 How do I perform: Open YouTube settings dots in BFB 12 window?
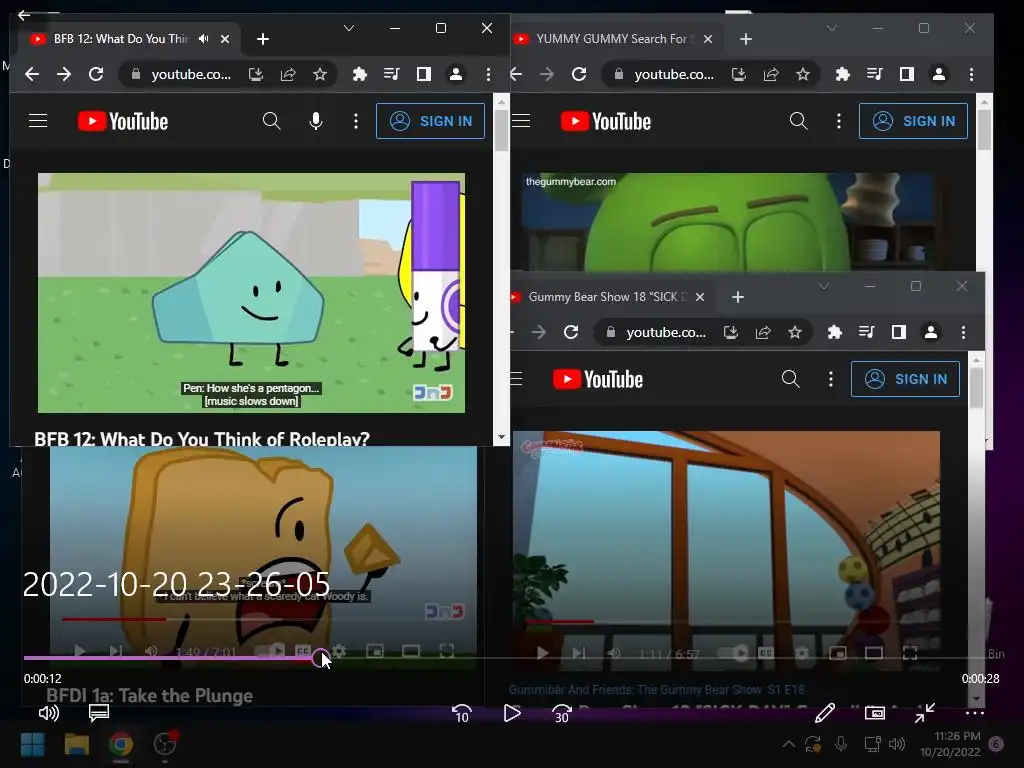coord(356,121)
